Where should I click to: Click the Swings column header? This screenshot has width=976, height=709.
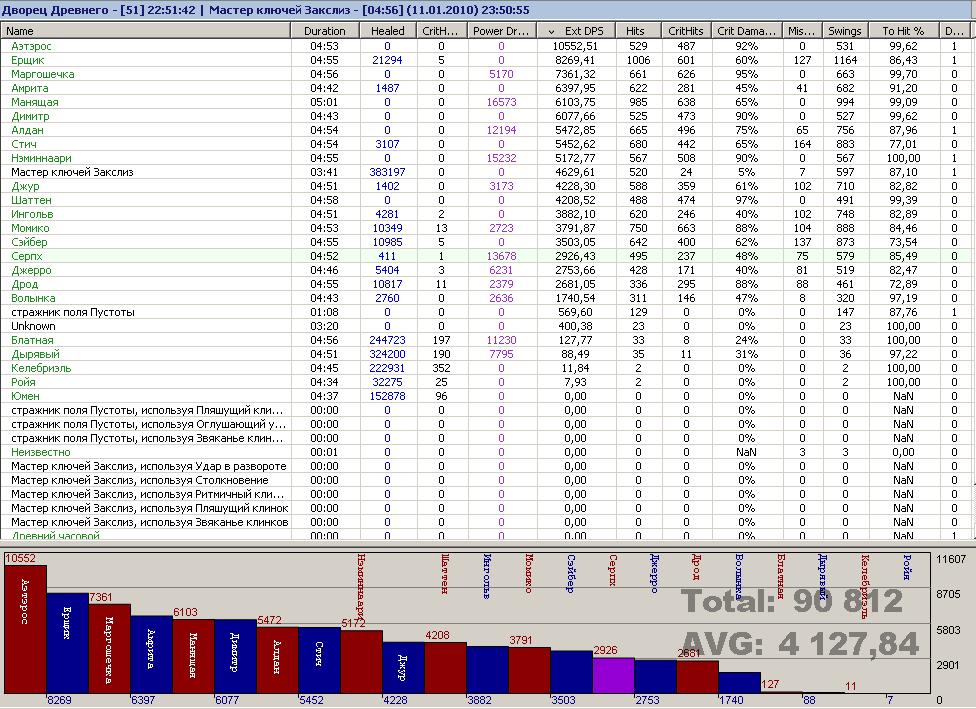845,31
